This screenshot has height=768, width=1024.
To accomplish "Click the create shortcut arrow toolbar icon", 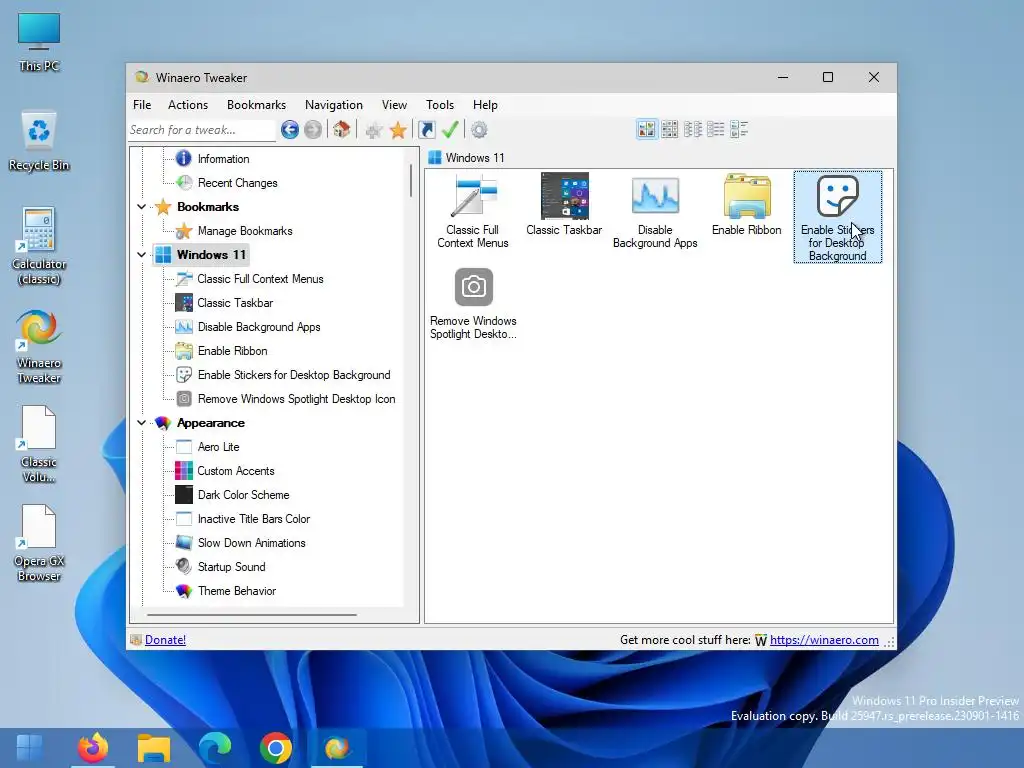I will [426, 130].
